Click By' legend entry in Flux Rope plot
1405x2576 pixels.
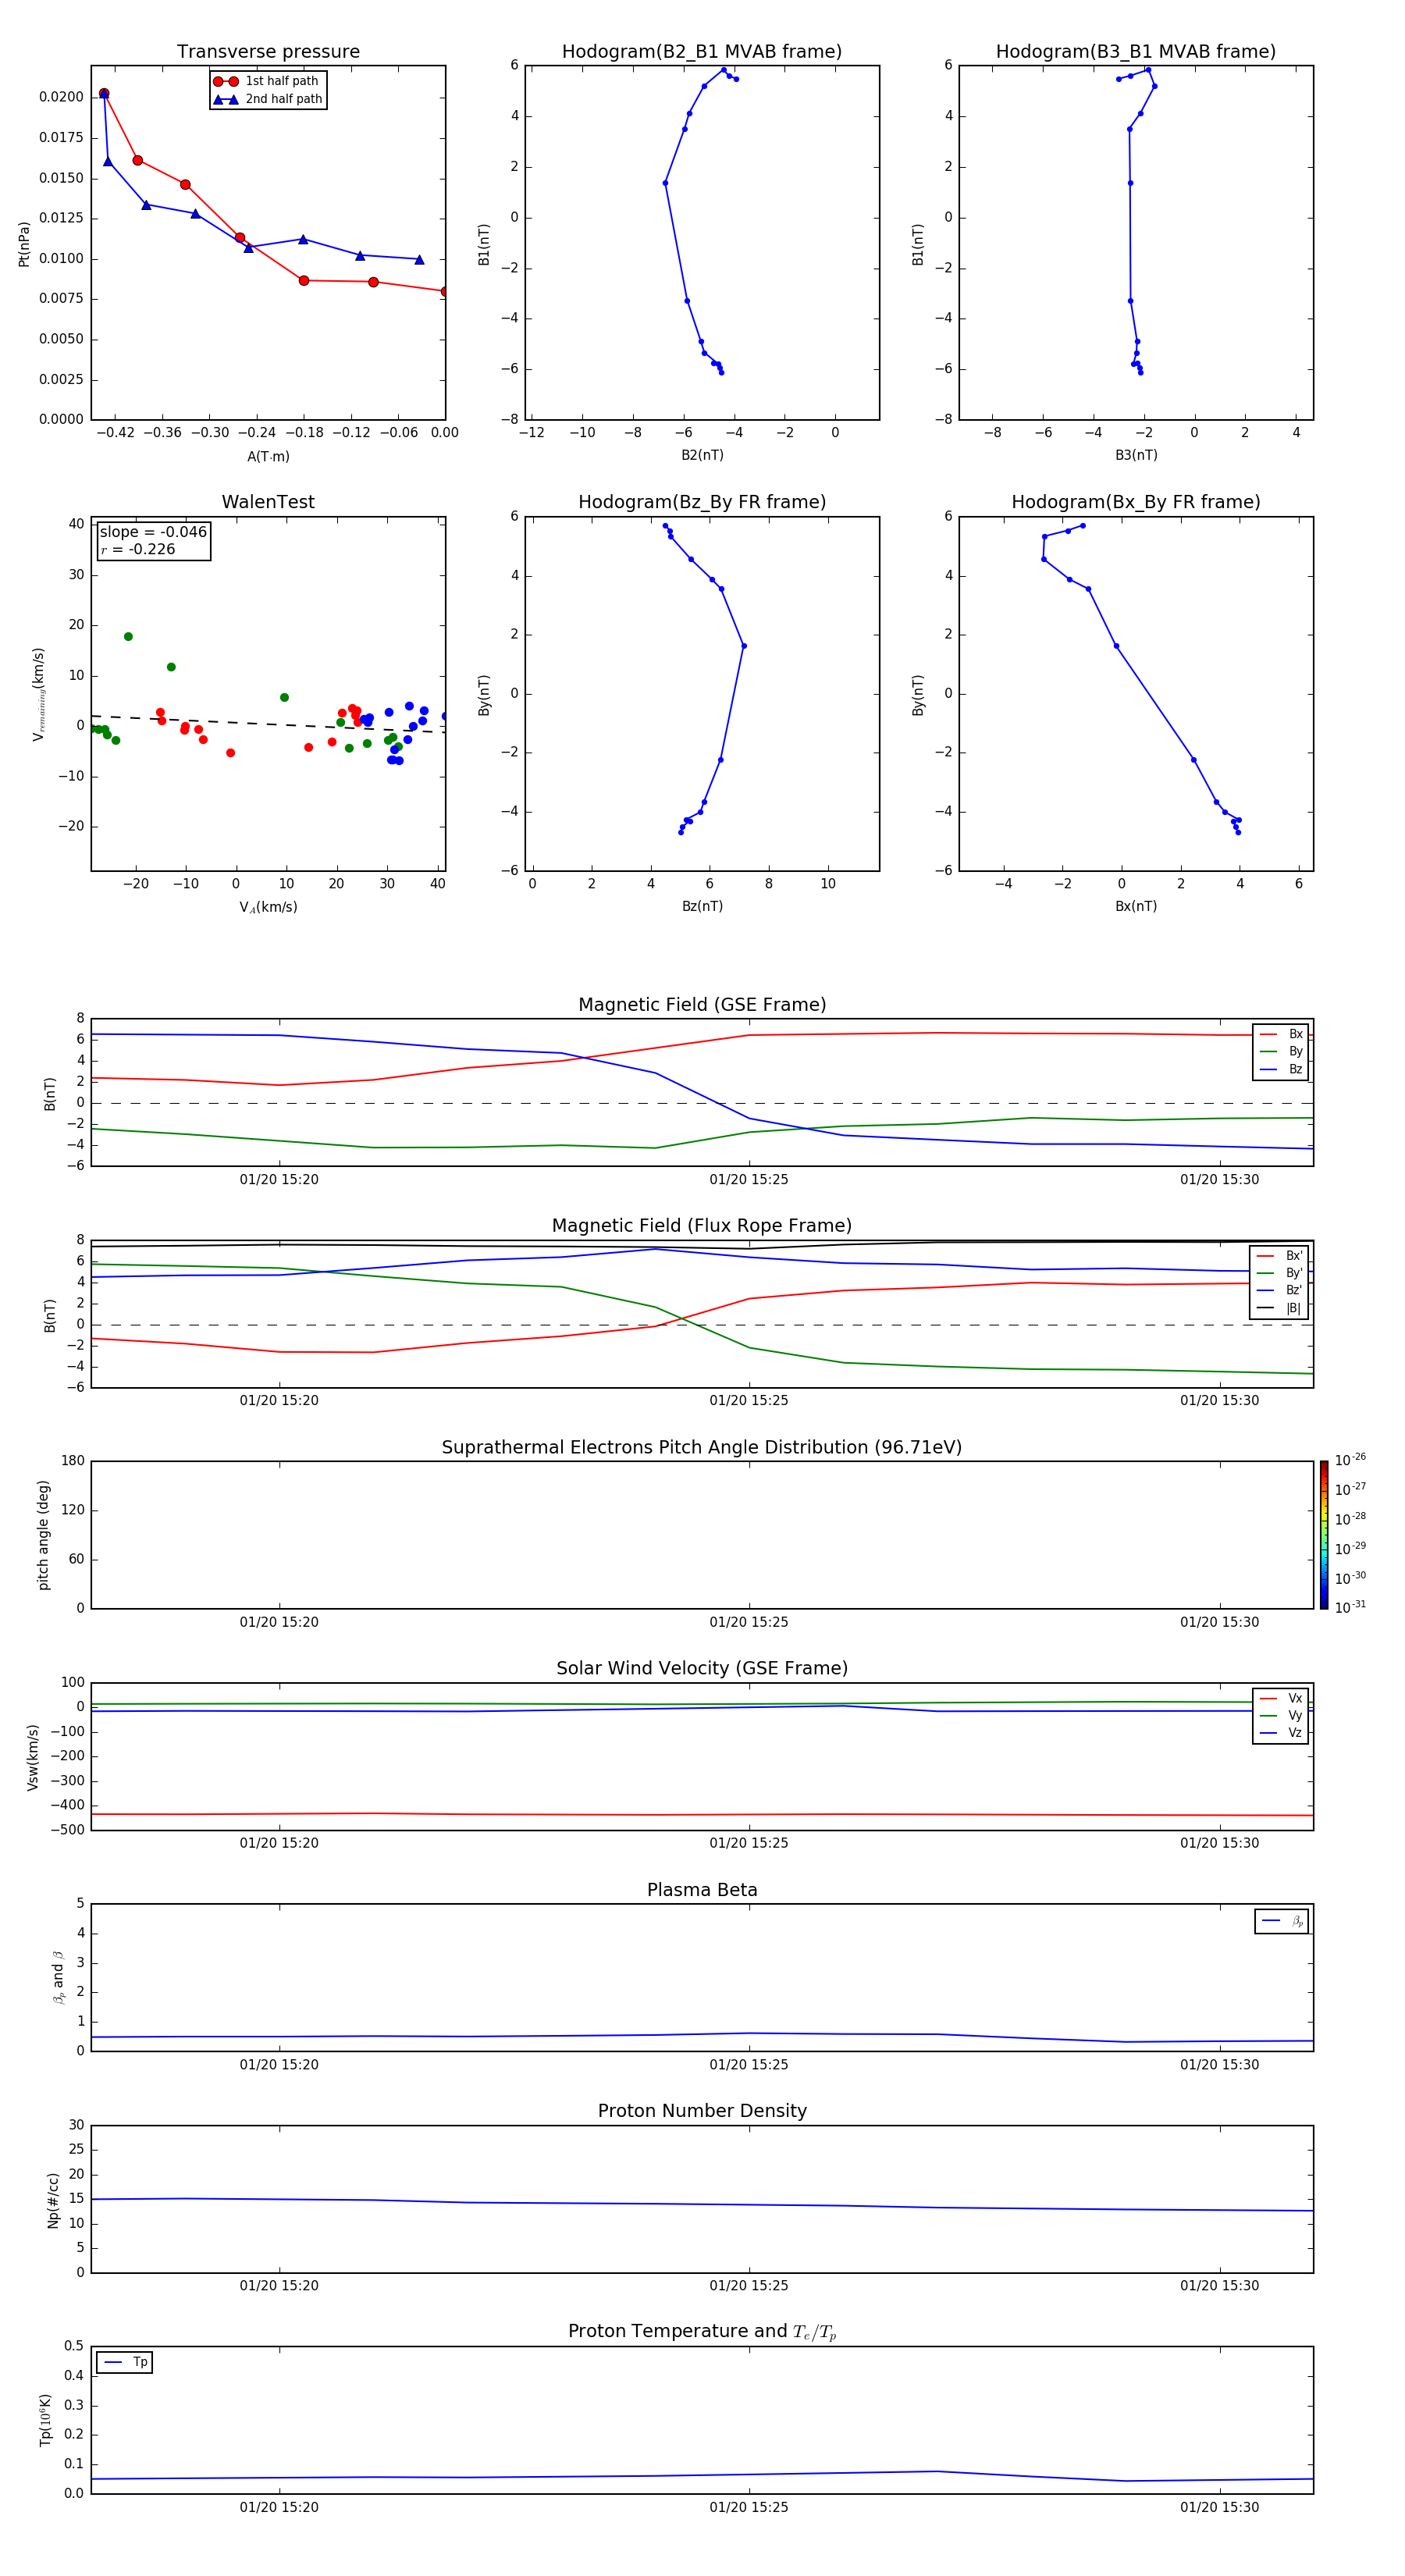tap(1280, 1273)
